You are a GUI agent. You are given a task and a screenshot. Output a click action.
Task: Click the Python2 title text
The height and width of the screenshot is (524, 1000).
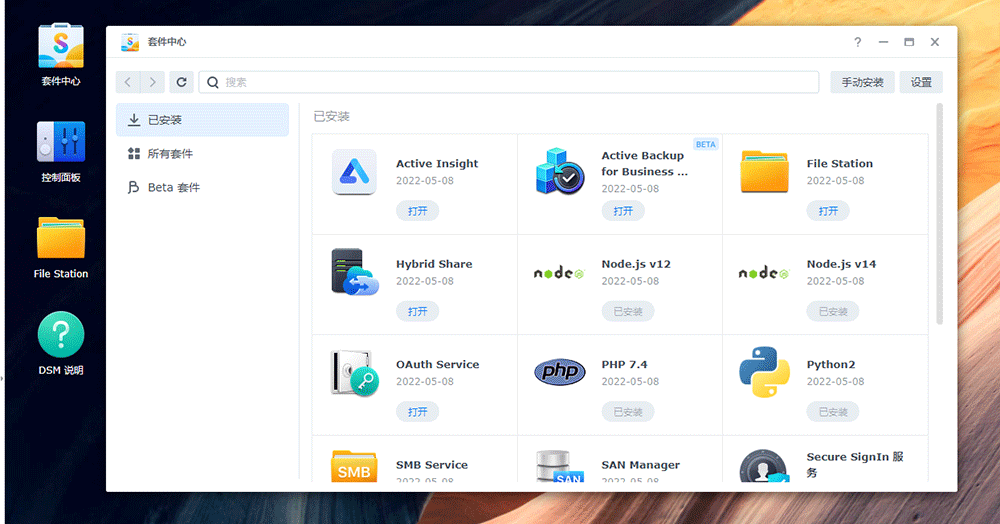(x=831, y=365)
